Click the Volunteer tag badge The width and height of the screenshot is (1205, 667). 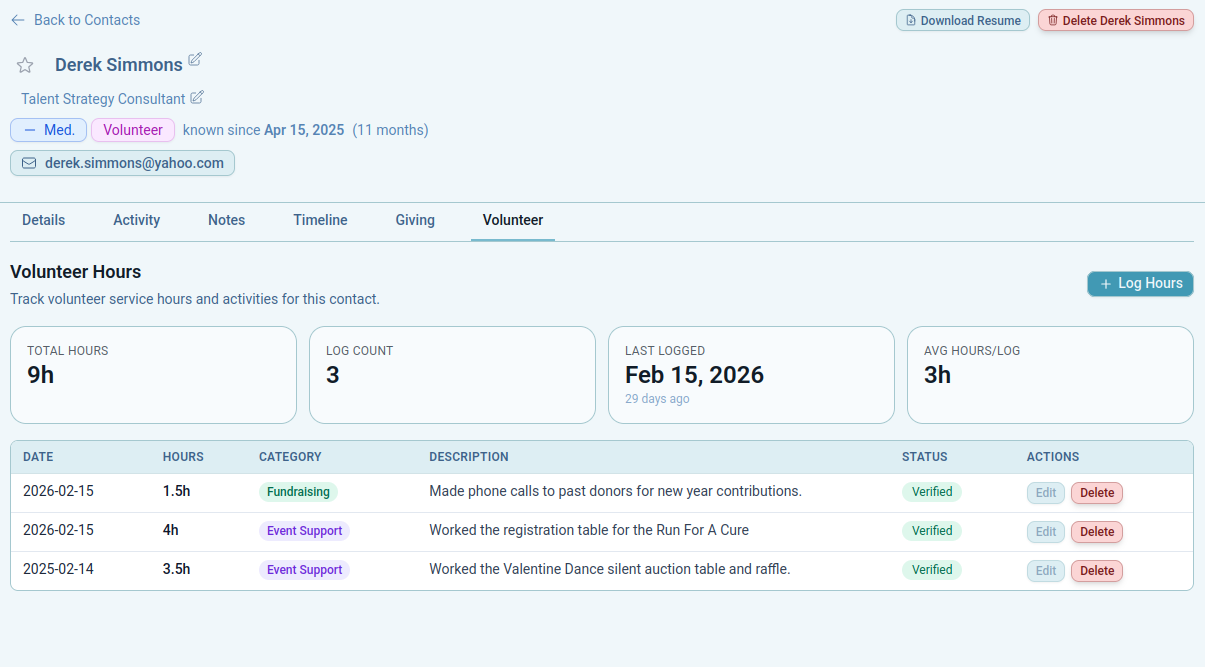point(133,130)
